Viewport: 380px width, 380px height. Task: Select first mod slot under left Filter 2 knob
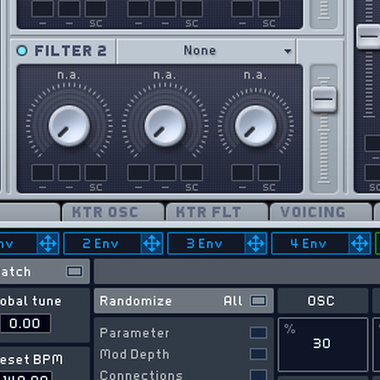coord(42,173)
